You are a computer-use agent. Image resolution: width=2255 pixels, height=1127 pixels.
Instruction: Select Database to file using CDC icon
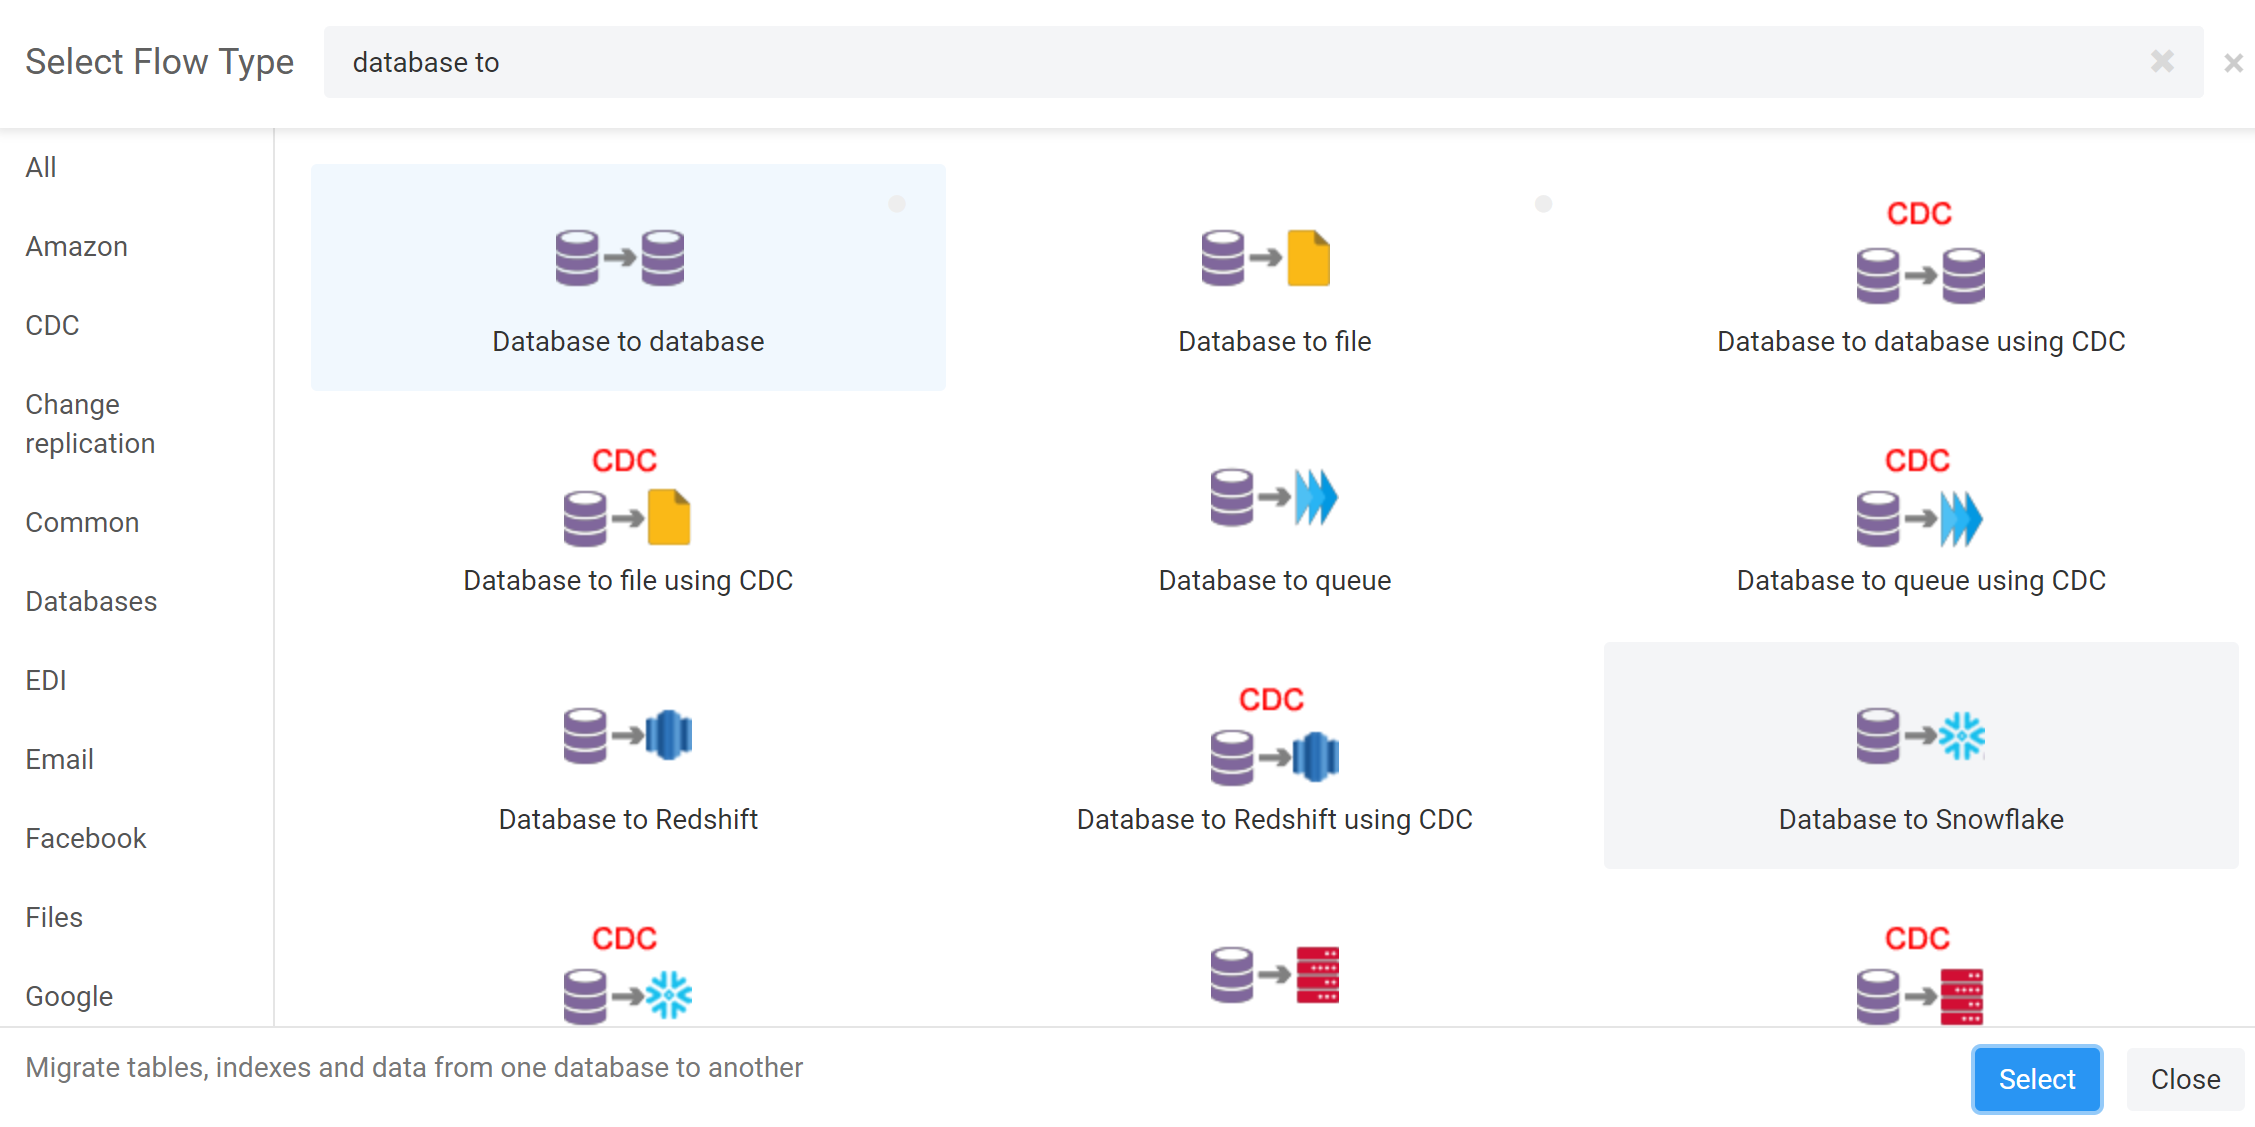click(x=627, y=517)
